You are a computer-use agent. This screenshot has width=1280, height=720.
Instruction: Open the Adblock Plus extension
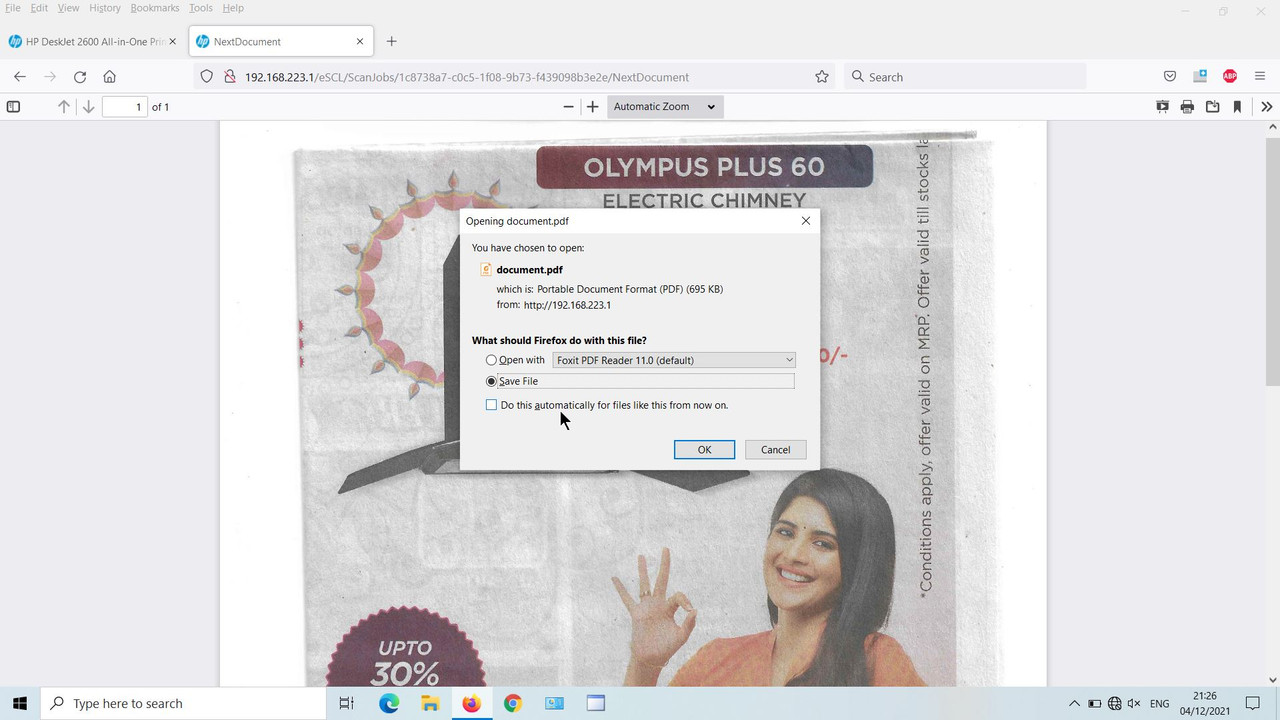pos(1230,77)
